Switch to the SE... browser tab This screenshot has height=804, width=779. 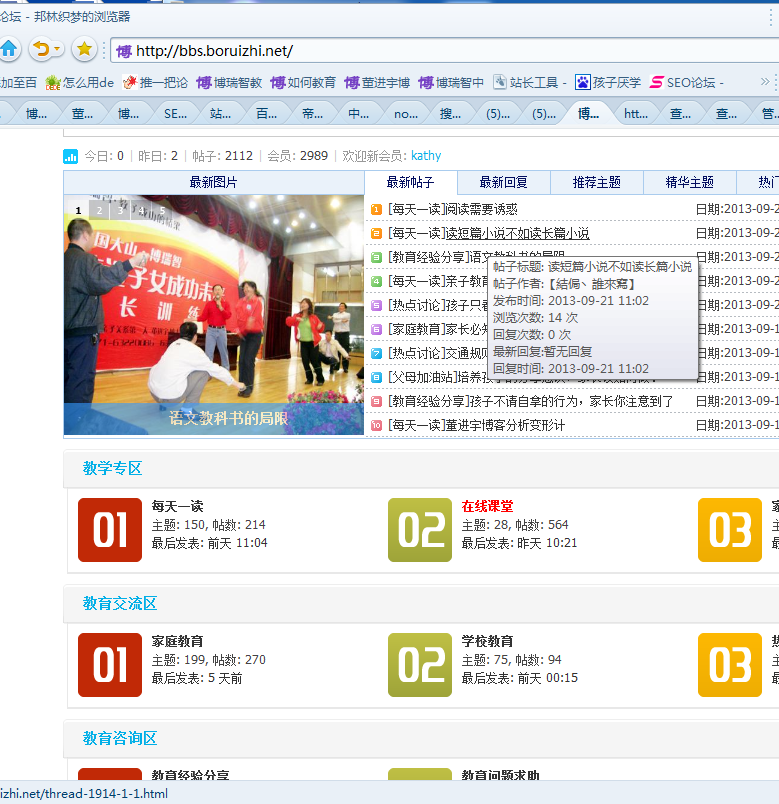[175, 114]
